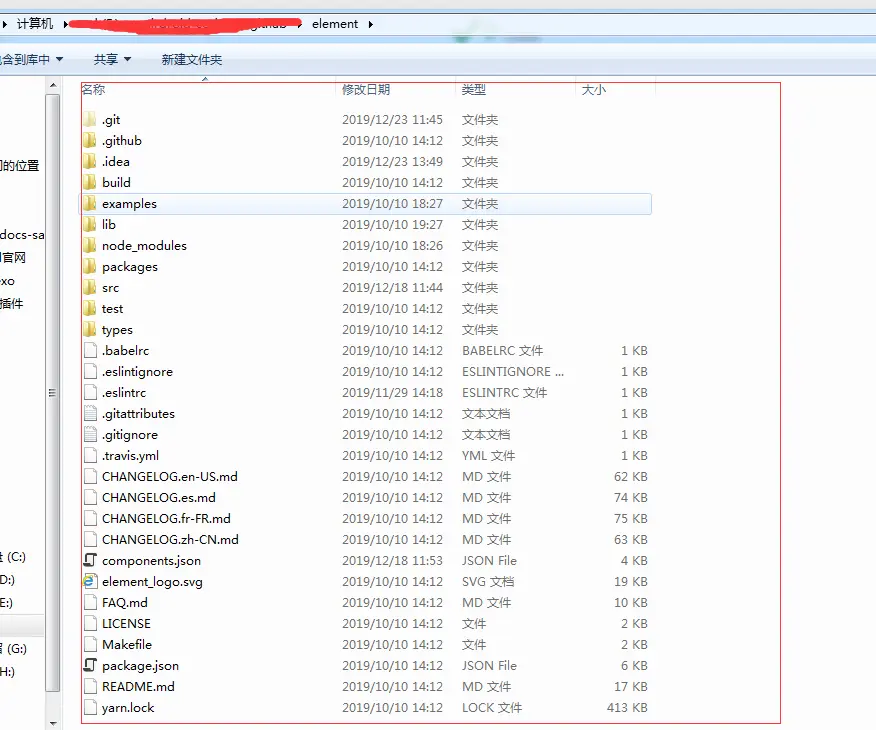The height and width of the screenshot is (730, 876).
Task: Click the 计算机 breadcrumb segment
Action: 35,24
